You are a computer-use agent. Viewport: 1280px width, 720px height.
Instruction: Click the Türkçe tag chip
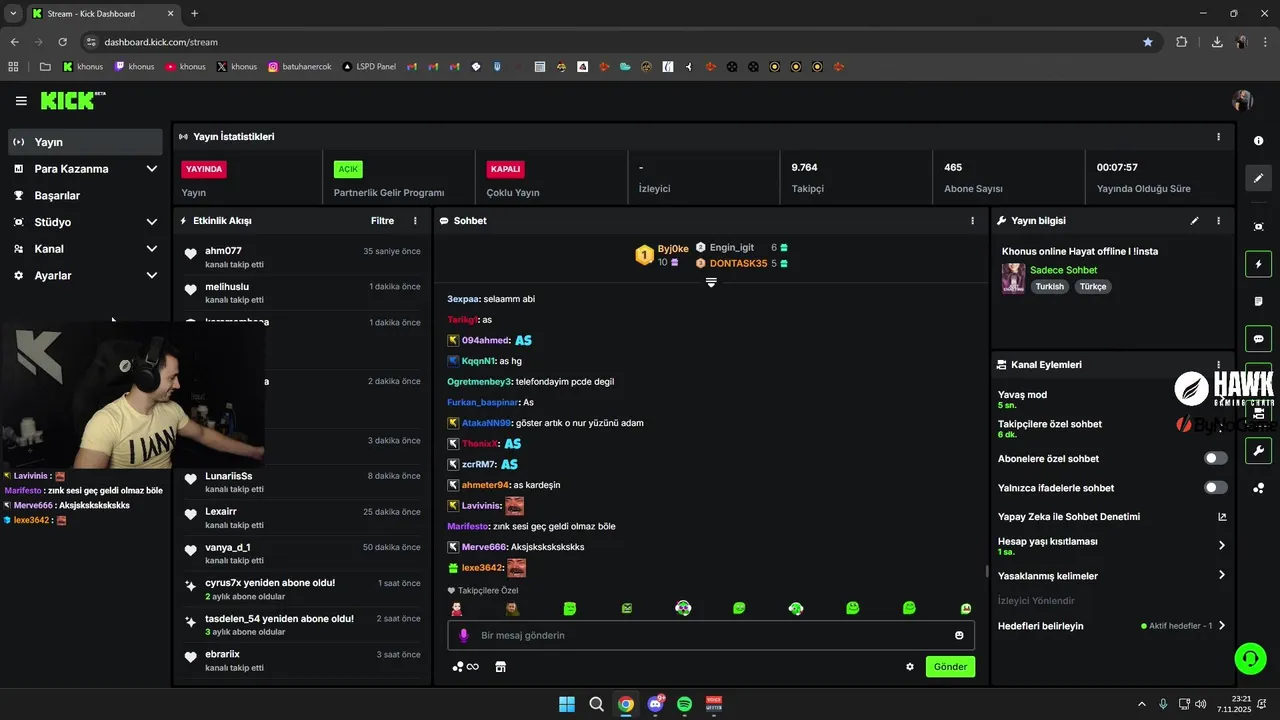click(x=1093, y=287)
